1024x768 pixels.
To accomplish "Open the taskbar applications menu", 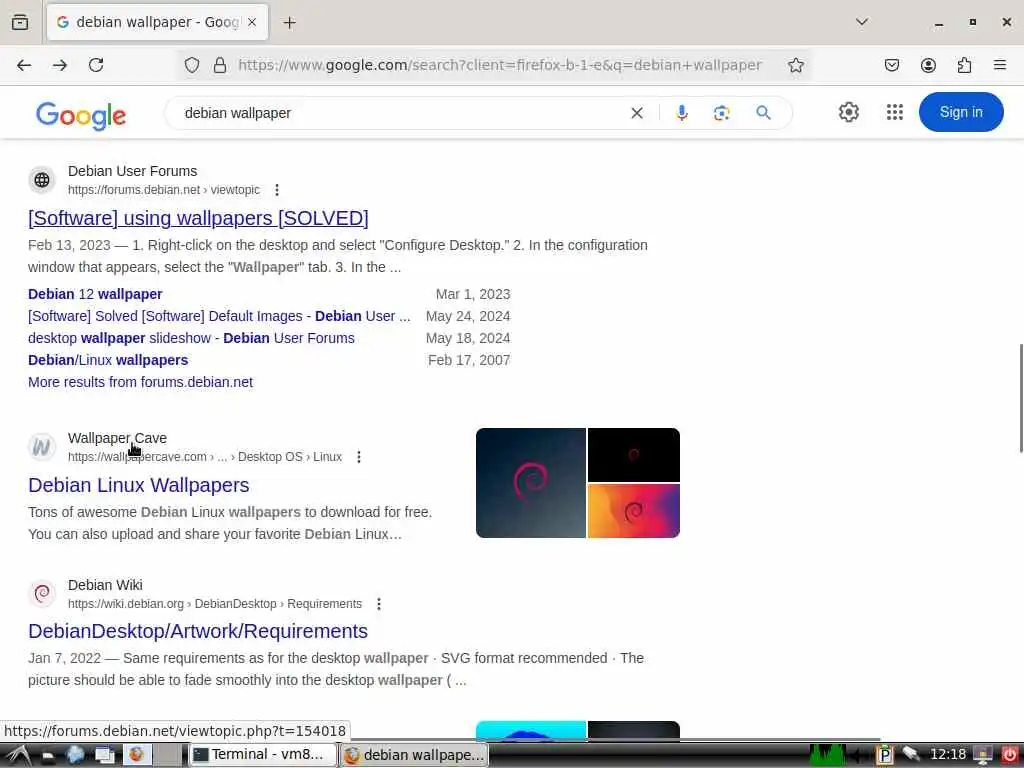I will (18, 755).
